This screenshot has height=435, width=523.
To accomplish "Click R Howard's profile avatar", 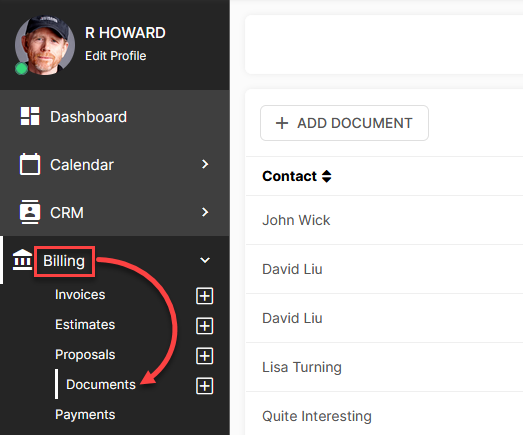I will click(x=45, y=45).
